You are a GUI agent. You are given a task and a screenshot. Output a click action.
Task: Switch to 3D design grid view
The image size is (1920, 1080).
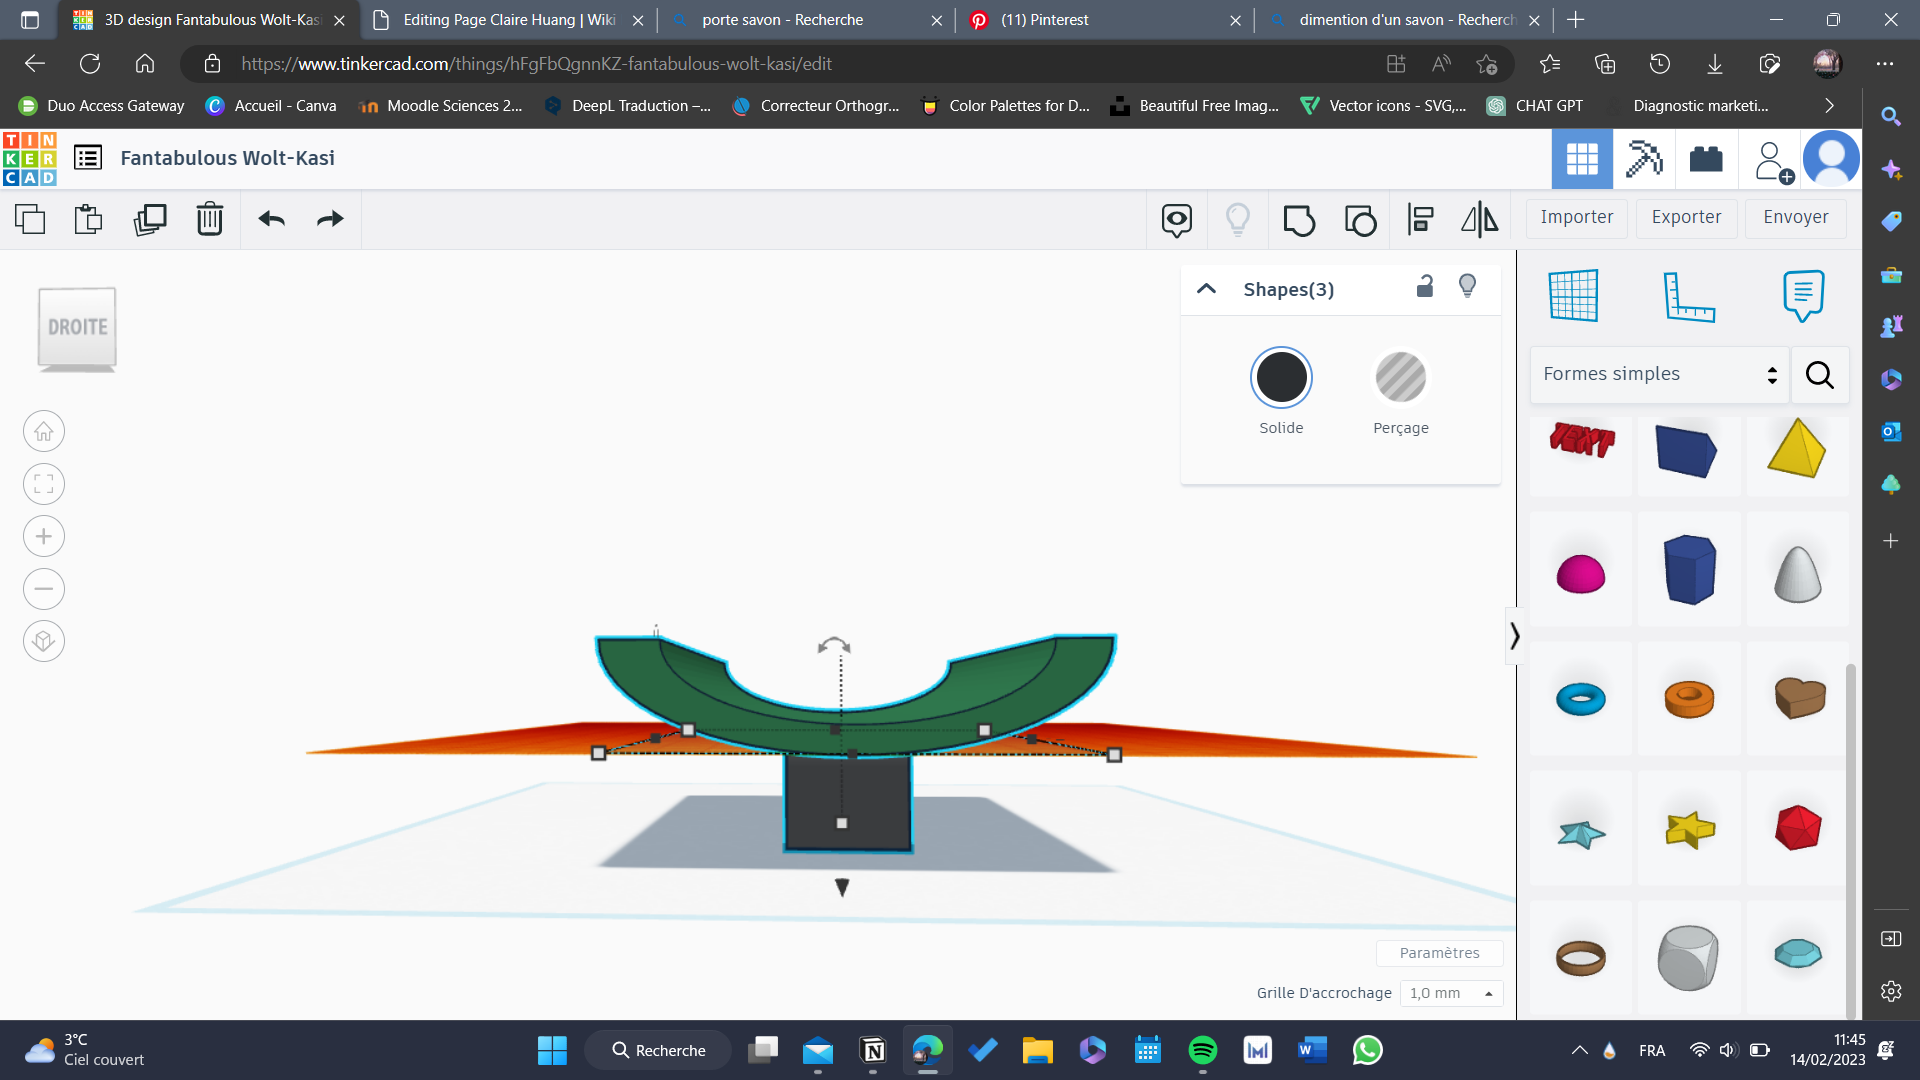coord(1582,158)
